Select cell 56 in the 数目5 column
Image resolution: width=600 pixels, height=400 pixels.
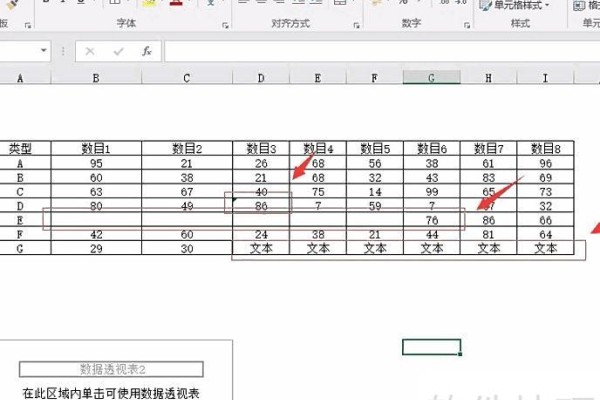375,163
